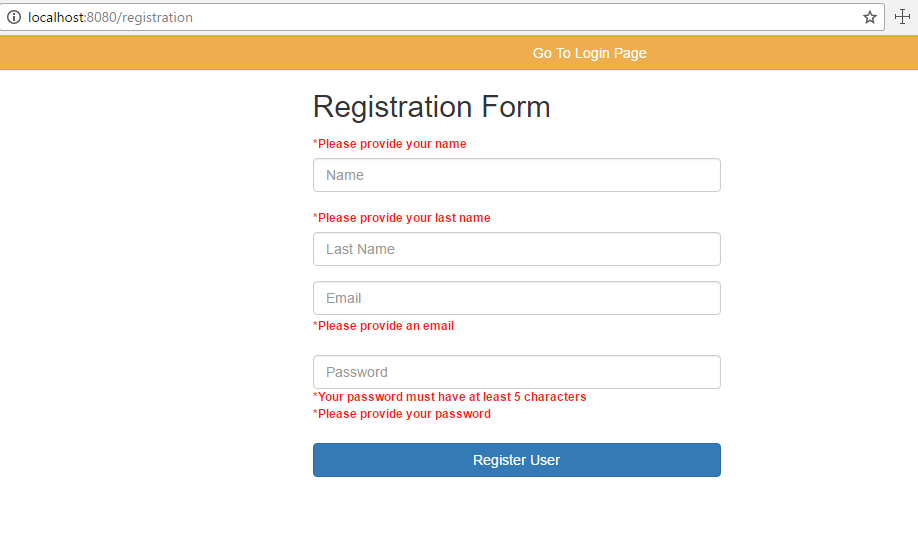
Task: Click the localhost host text in URL
Action: (x=57, y=18)
